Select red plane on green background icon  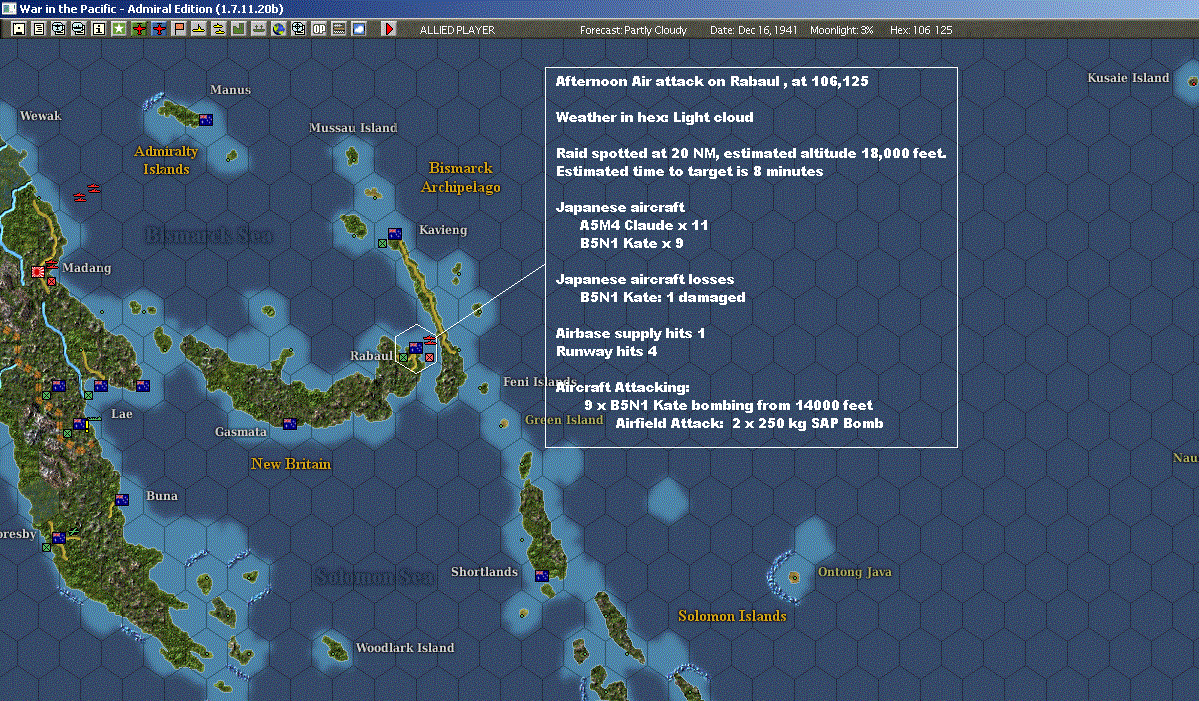click(139, 29)
